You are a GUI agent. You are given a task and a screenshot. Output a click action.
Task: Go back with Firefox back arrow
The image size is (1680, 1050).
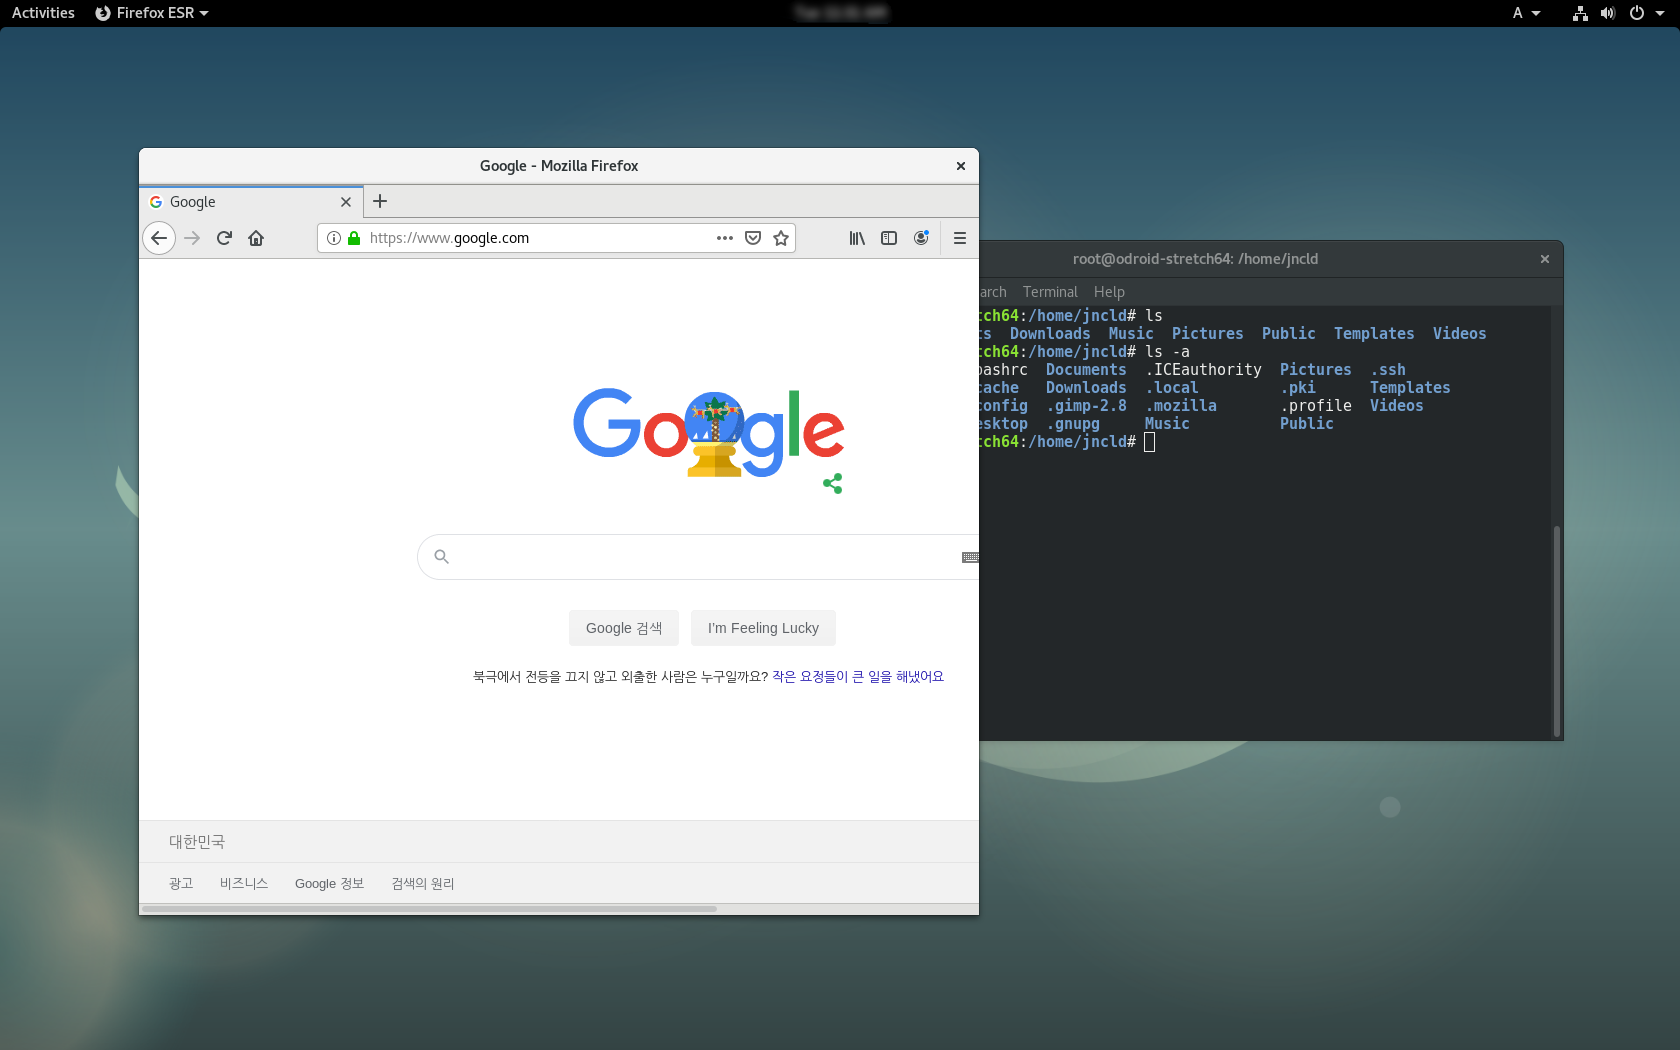(159, 238)
